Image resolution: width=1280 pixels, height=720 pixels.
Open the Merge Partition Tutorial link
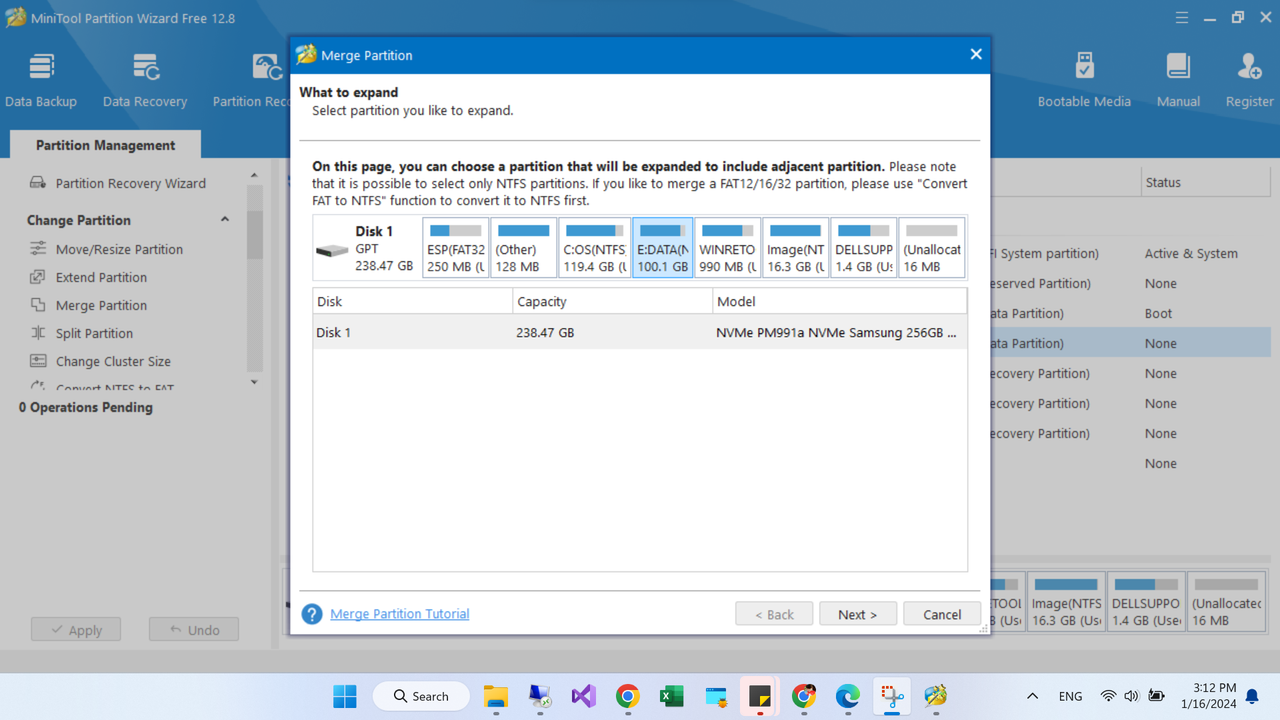coord(400,614)
